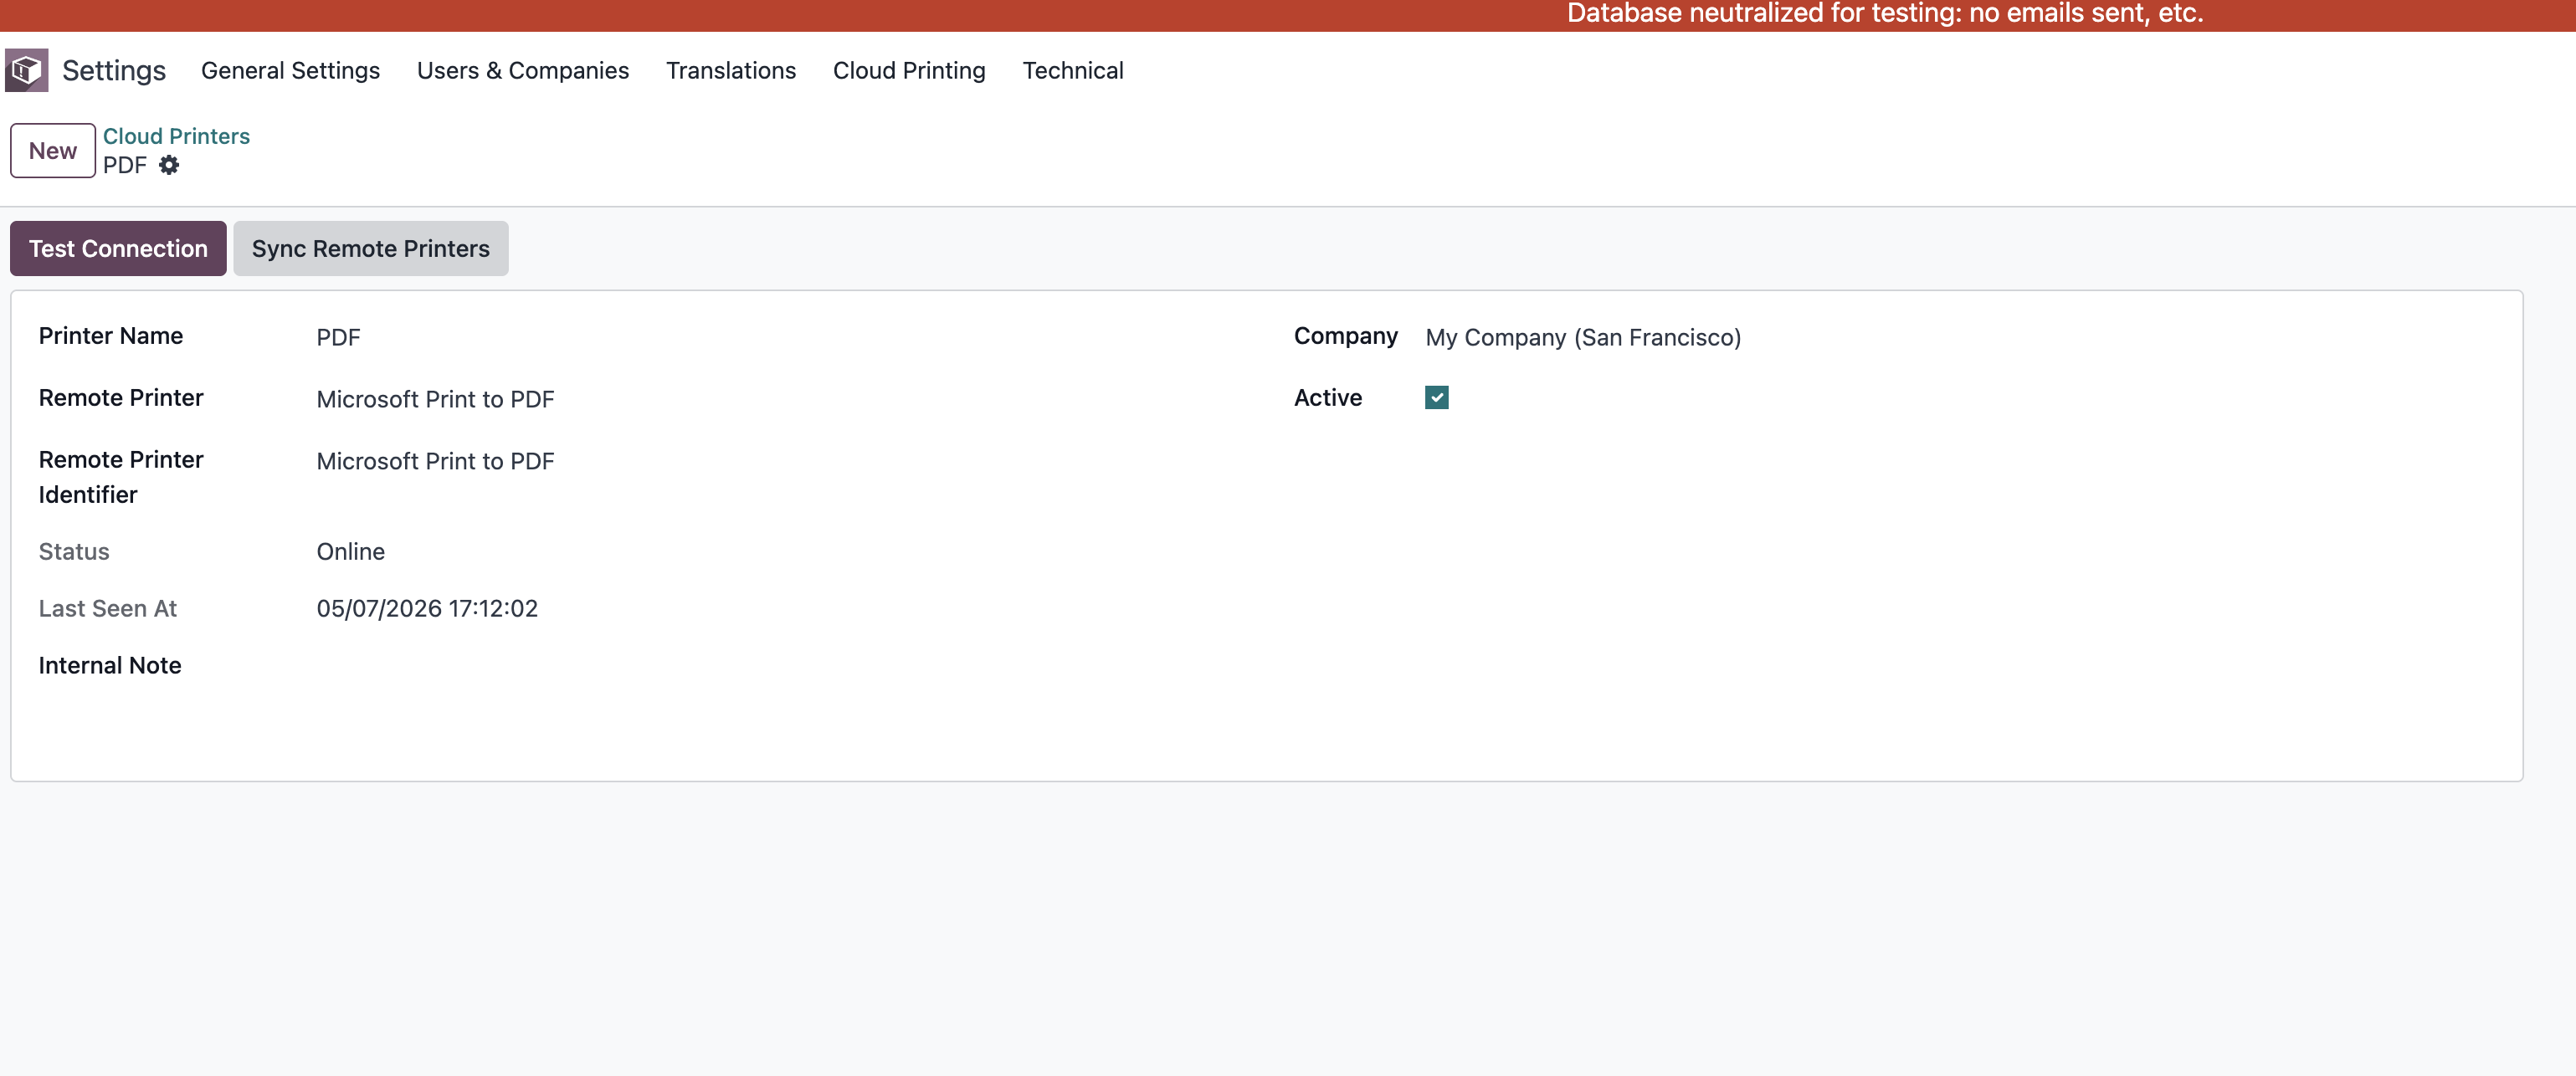This screenshot has width=2576, height=1076.
Task: Open the Company field My Company (San Francisco)
Action: (1958, 338)
